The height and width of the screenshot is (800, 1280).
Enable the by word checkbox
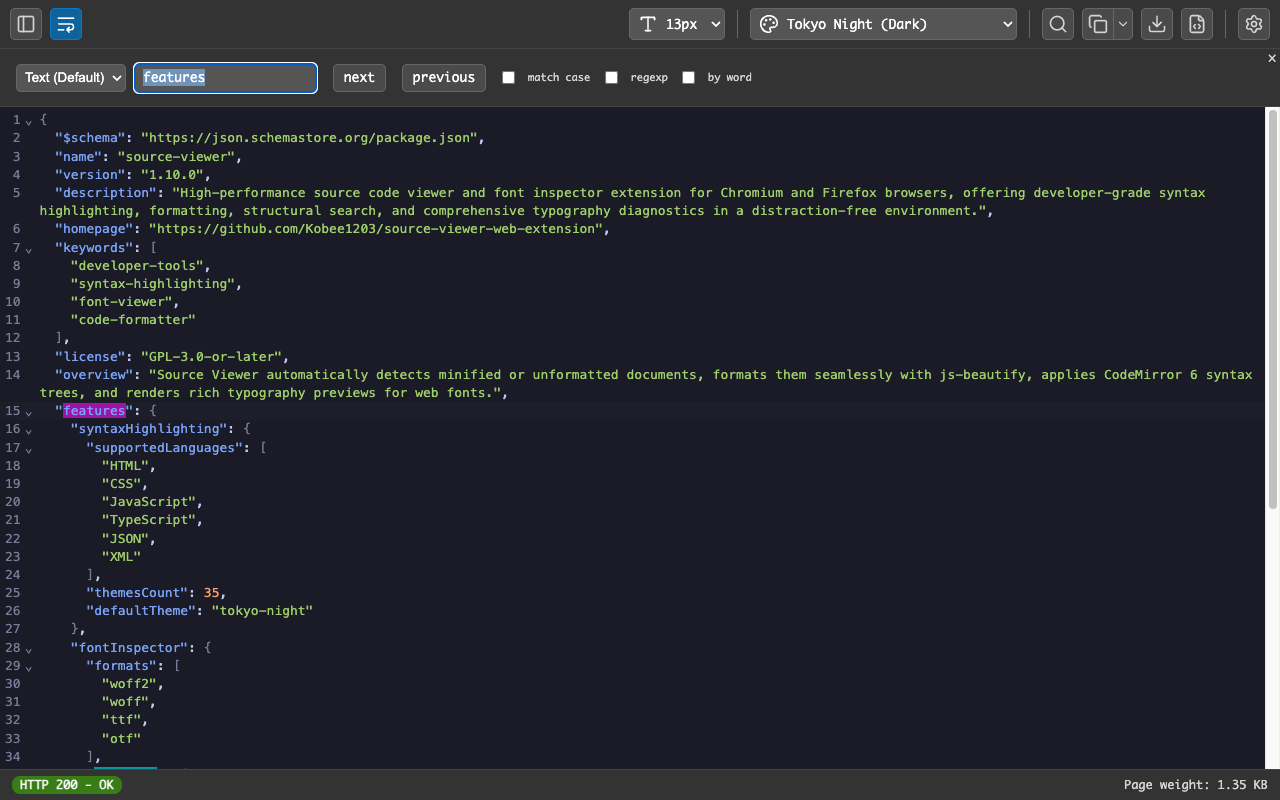pos(688,77)
